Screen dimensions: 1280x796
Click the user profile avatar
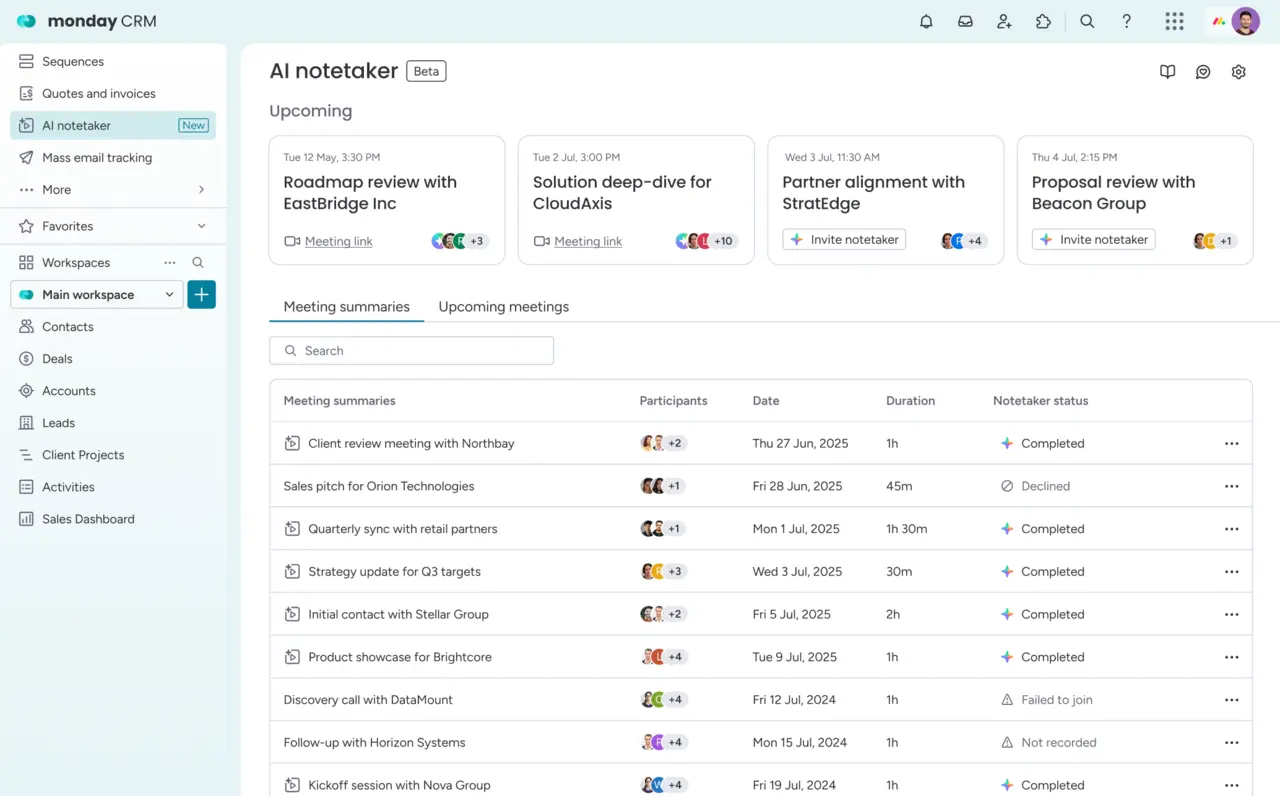1246,21
